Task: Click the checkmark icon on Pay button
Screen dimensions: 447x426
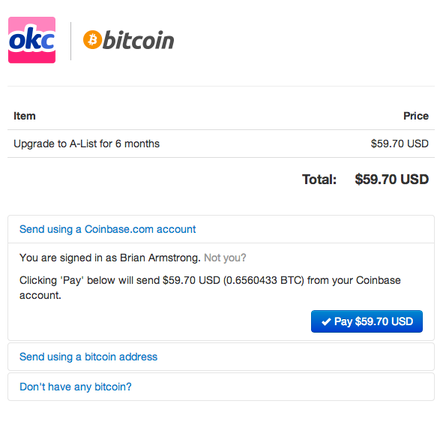Action: [326, 322]
